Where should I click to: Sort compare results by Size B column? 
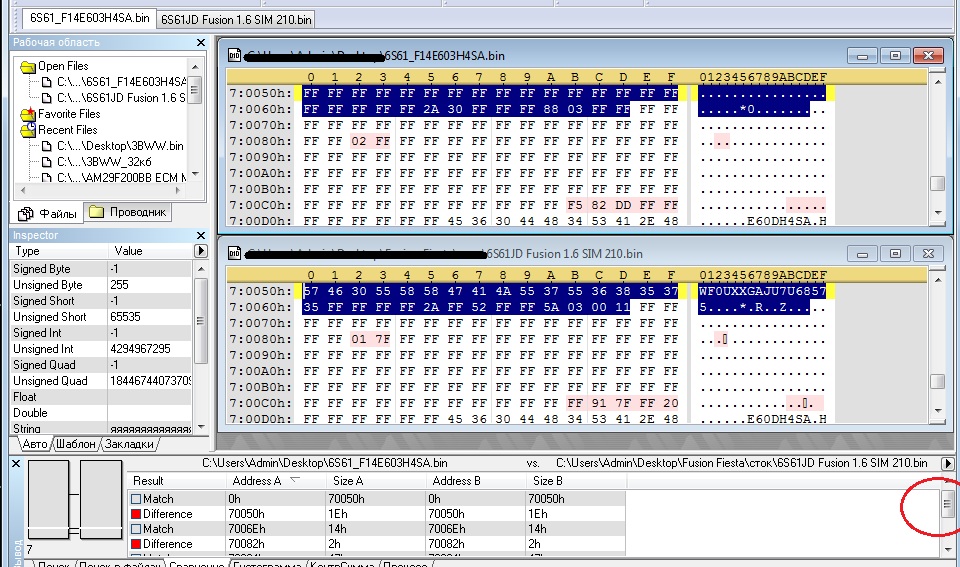576,481
